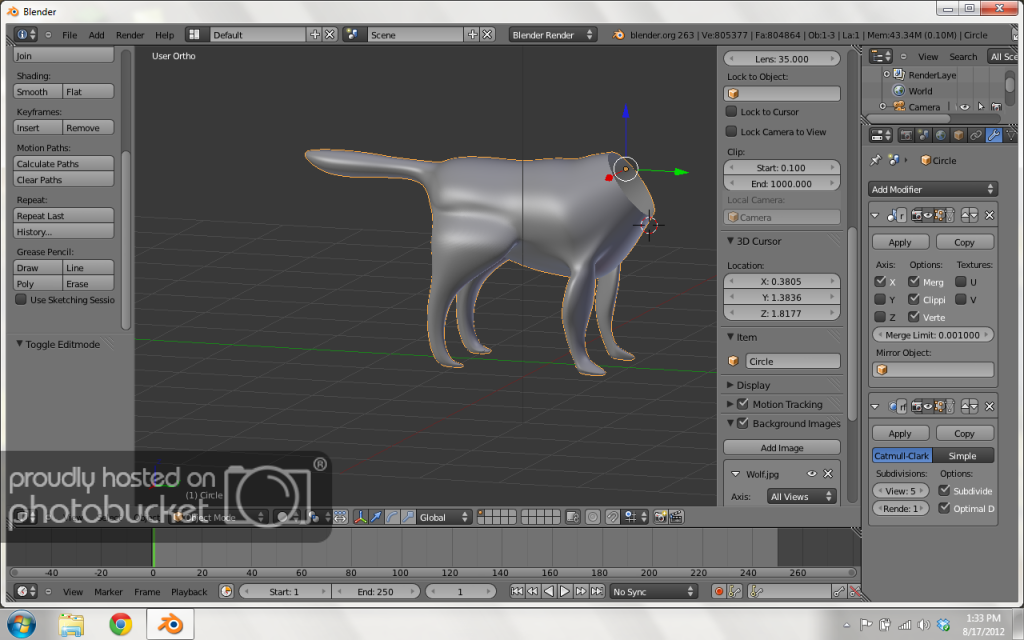The height and width of the screenshot is (640, 1024).
Task: Click the Clip End 1000.000 field
Action: coord(782,184)
